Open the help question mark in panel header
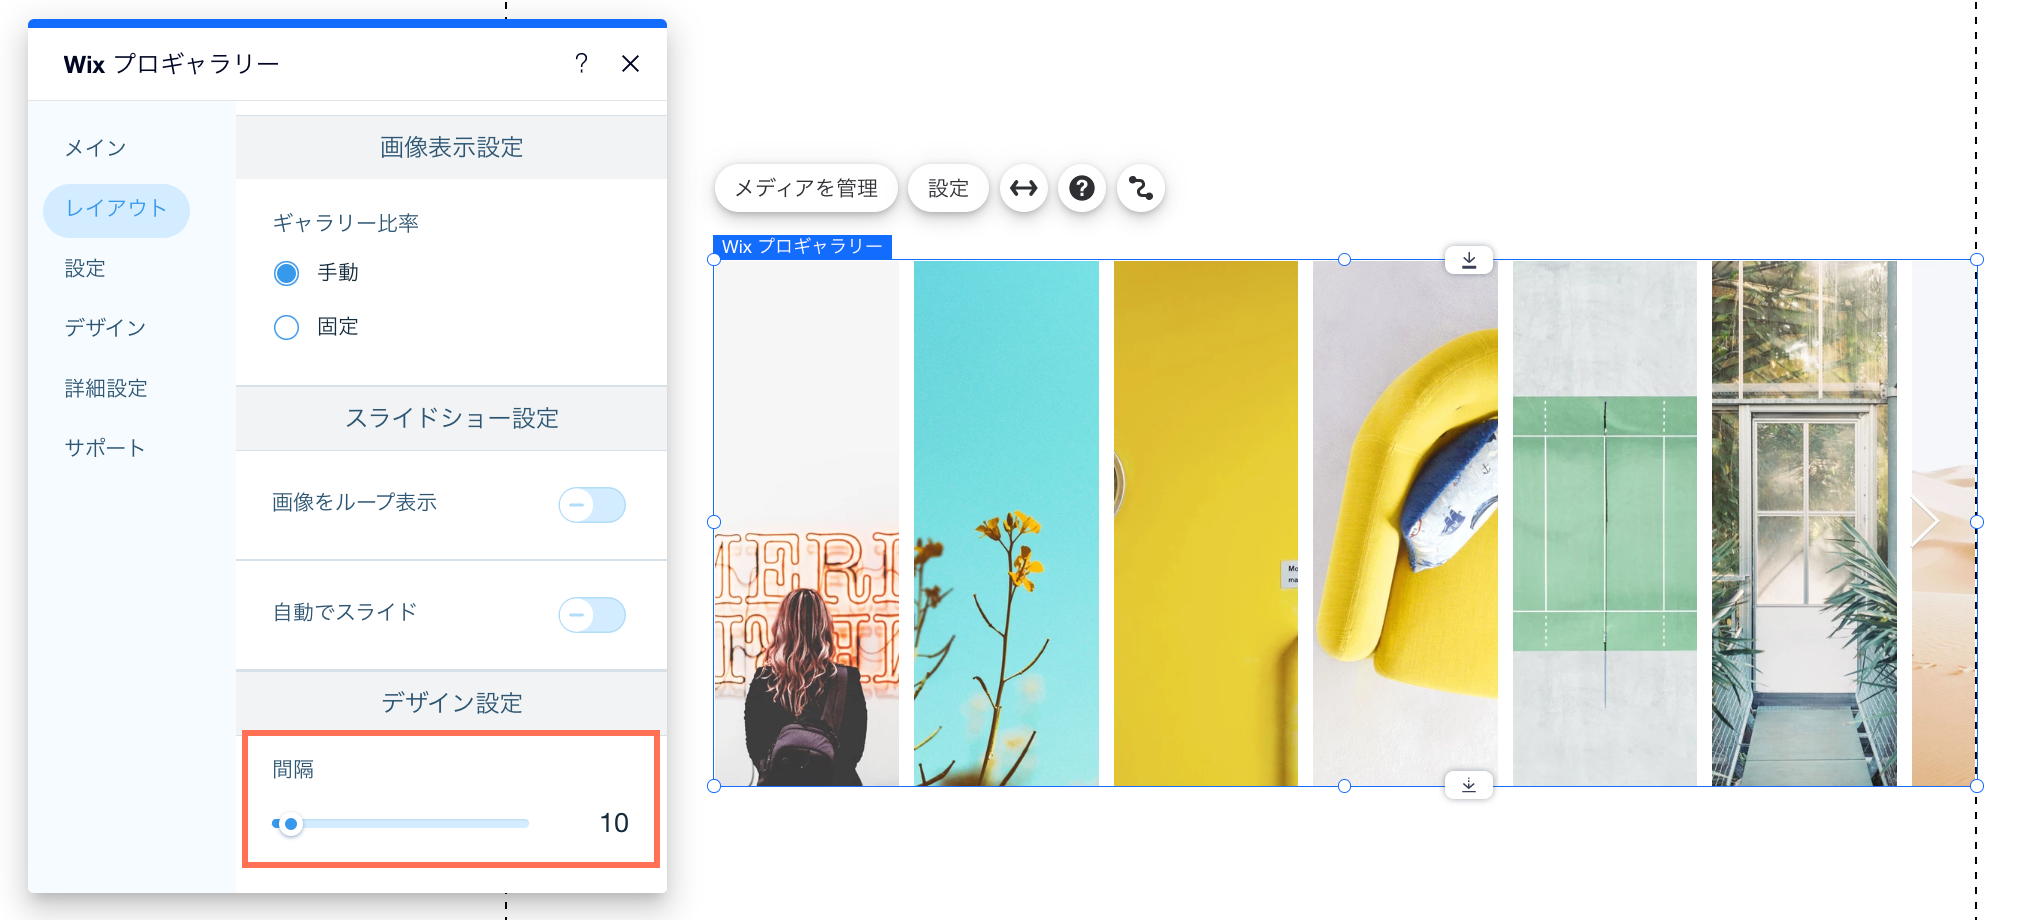The height and width of the screenshot is (920, 2024). tap(581, 64)
